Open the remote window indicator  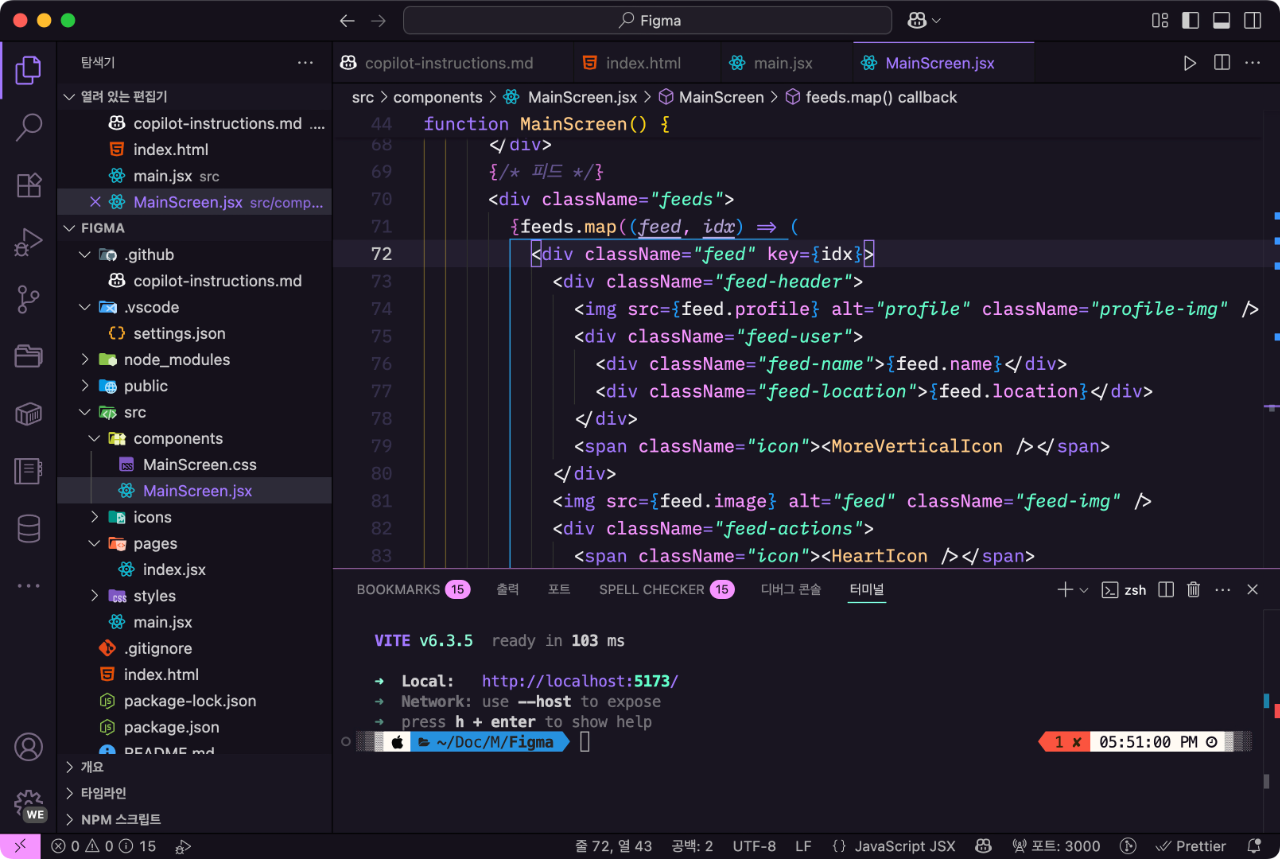pyautogui.click(x=20, y=846)
